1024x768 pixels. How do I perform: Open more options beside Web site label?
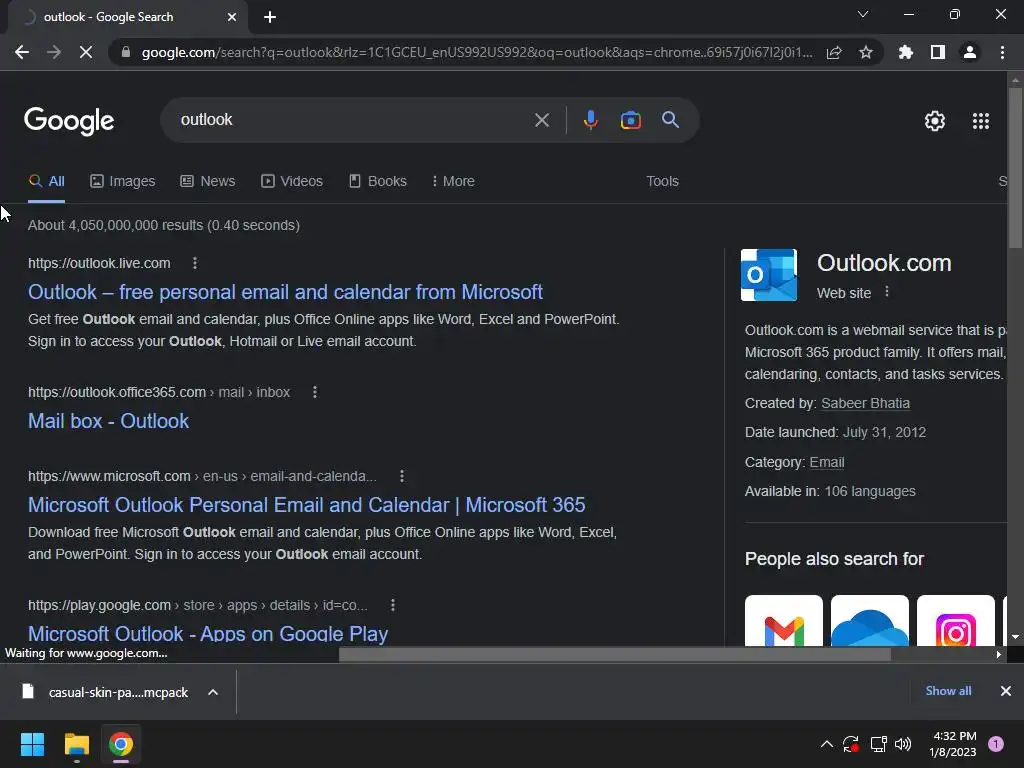coord(887,292)
